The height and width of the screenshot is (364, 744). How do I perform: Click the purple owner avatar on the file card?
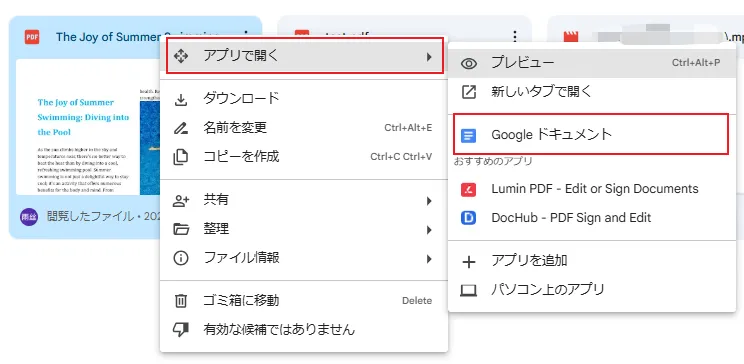(28, 217)
